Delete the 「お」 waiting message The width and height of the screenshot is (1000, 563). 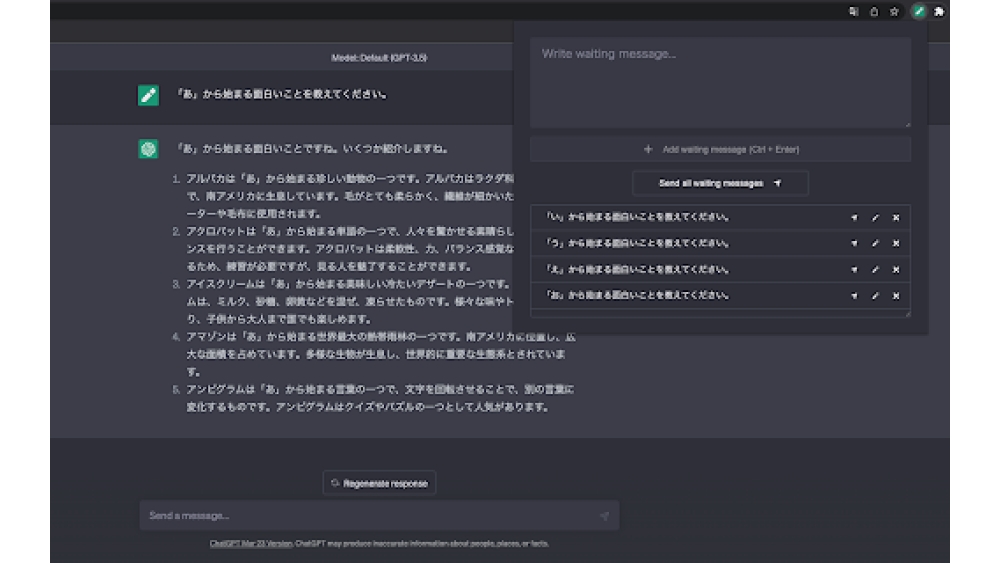pyautogui.click(x=896, y=296)
